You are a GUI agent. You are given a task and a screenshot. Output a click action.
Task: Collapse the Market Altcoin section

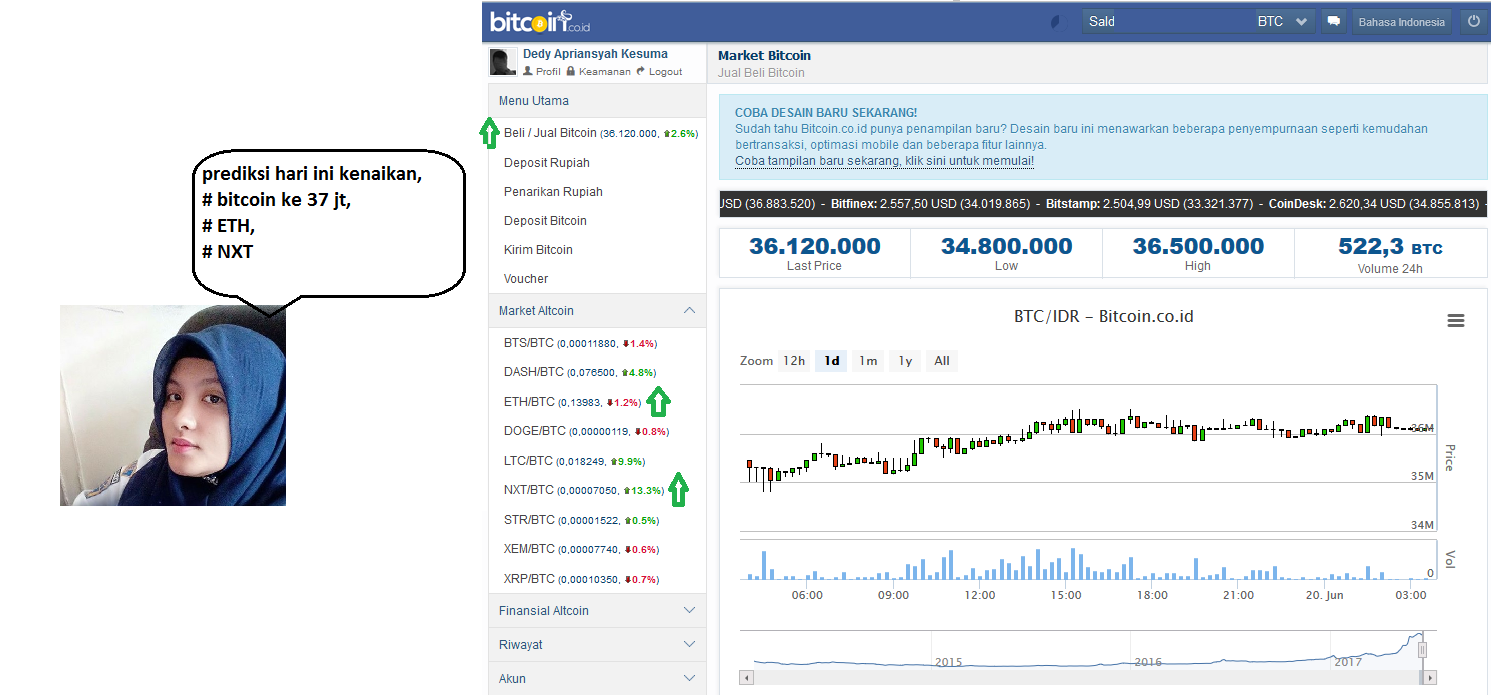597,311
